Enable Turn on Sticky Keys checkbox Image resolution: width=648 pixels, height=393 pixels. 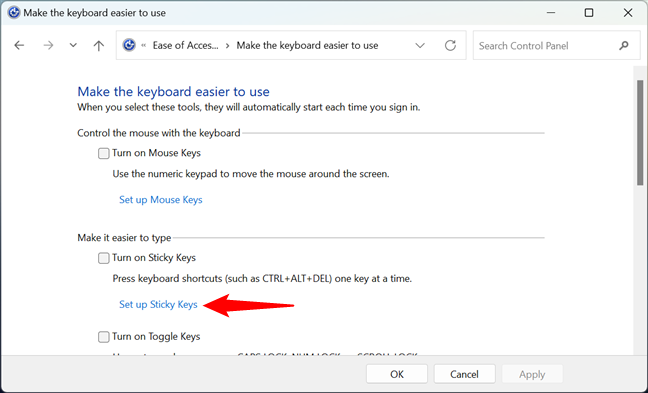103,258
